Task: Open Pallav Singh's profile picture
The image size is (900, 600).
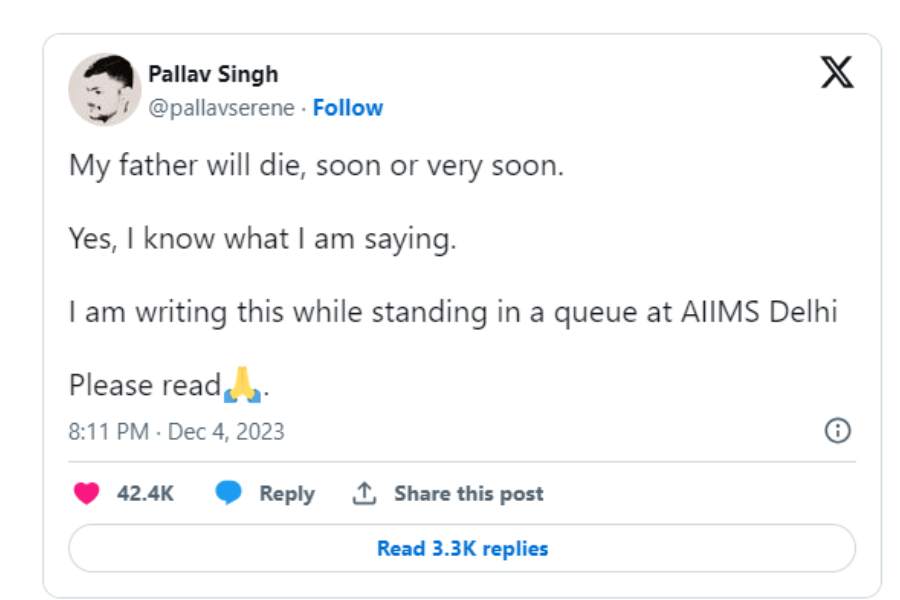Action: (104, 90)
